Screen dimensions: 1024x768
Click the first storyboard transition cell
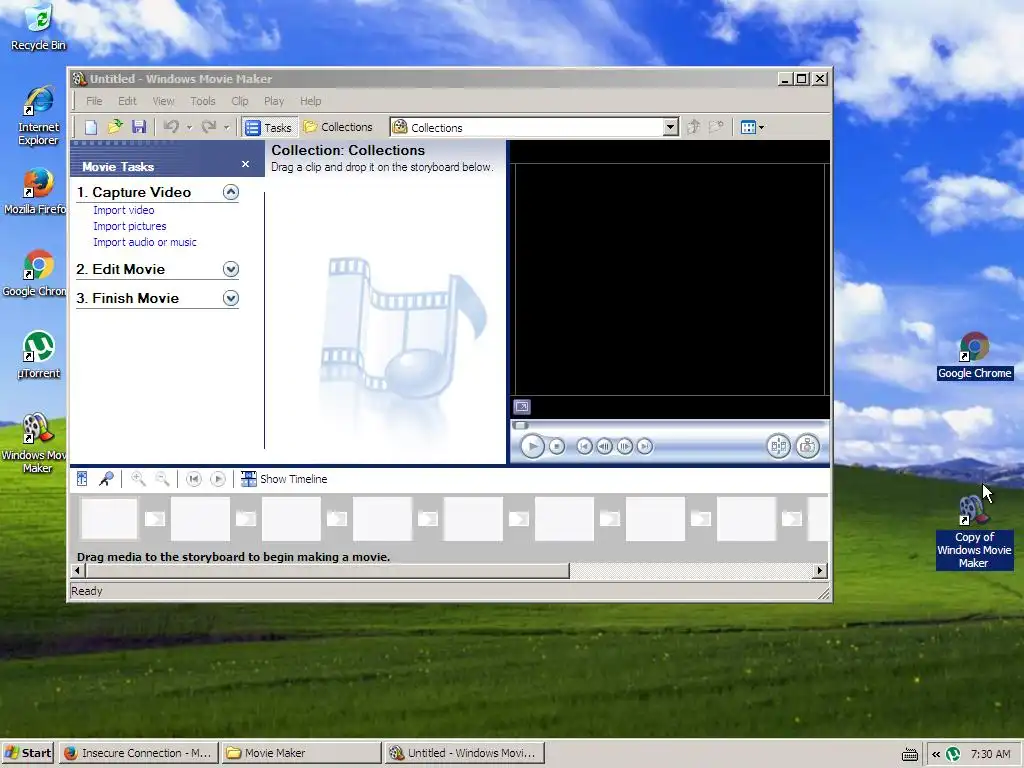(155, 519)
